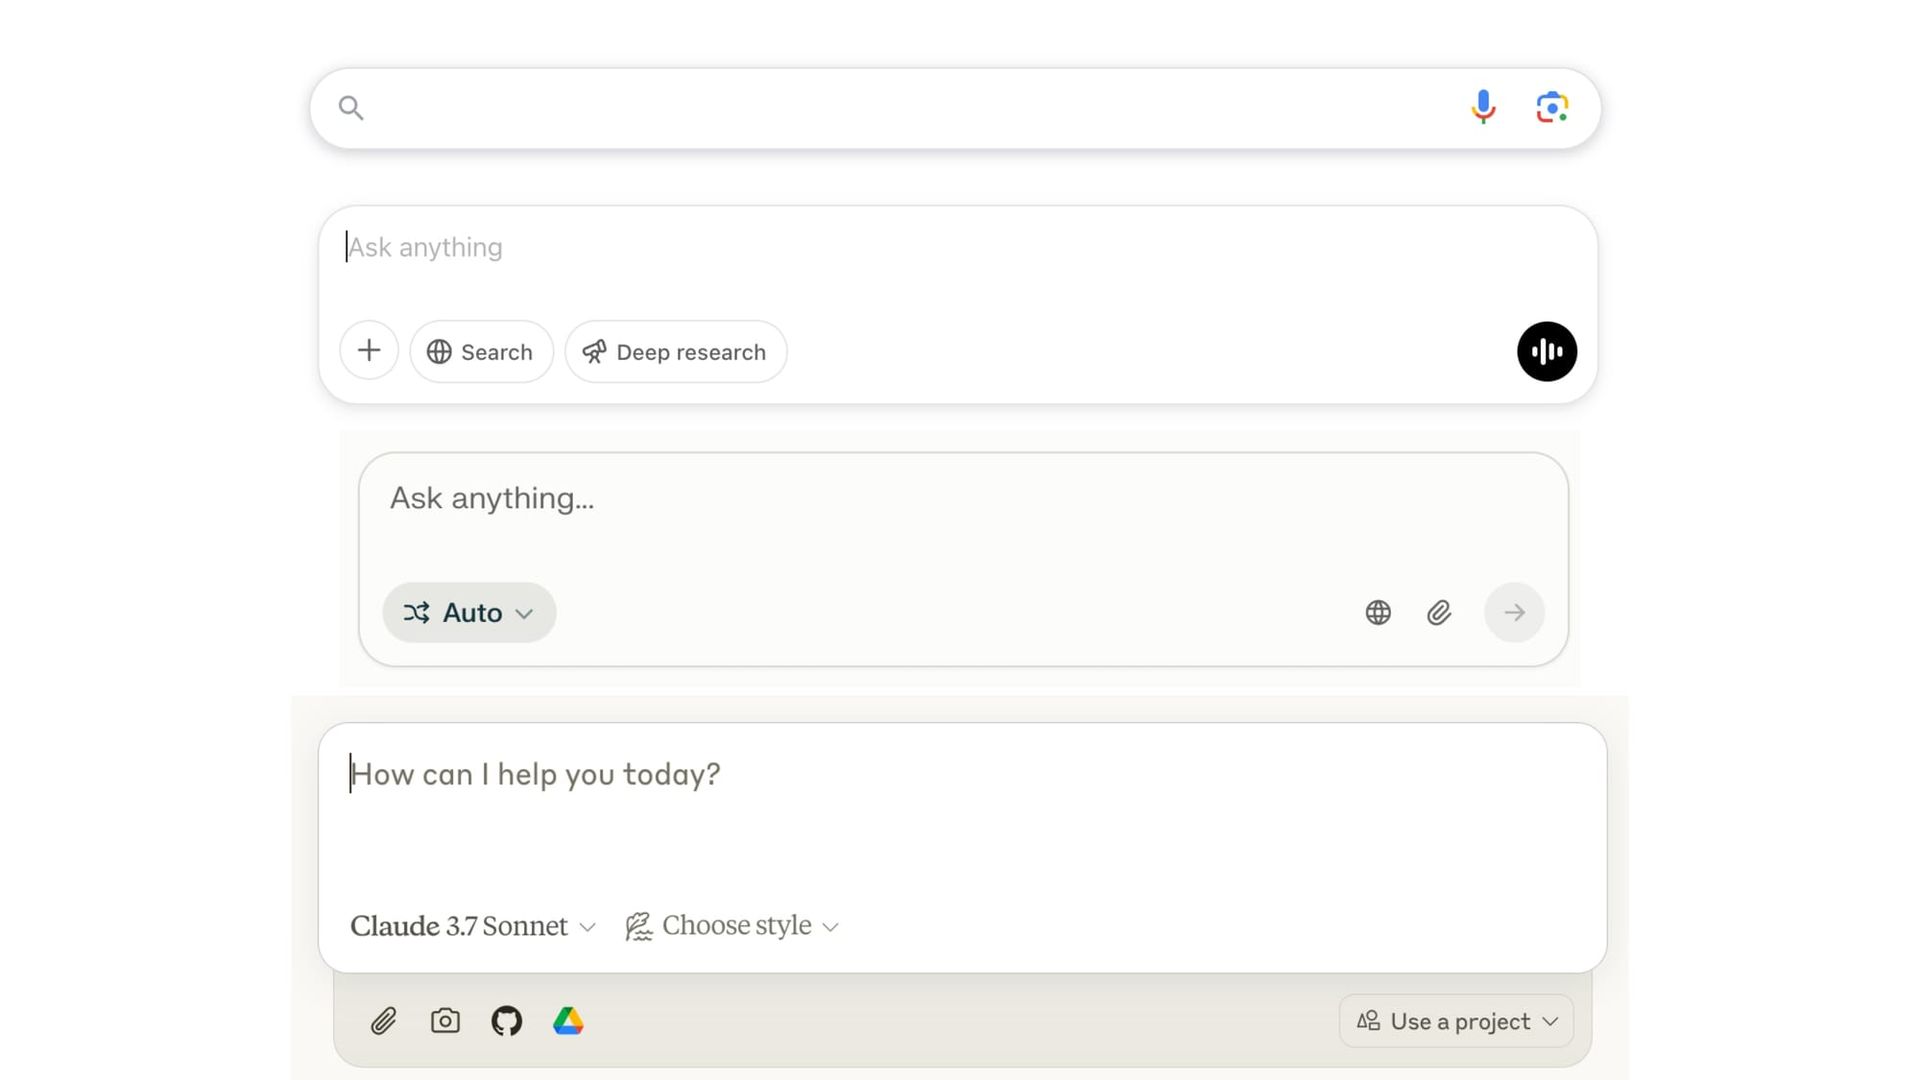Click the Google voice search microphone icon
Viewport: 1920px width, 1080px height.
pyautogui.click(x=1483, y=107)
